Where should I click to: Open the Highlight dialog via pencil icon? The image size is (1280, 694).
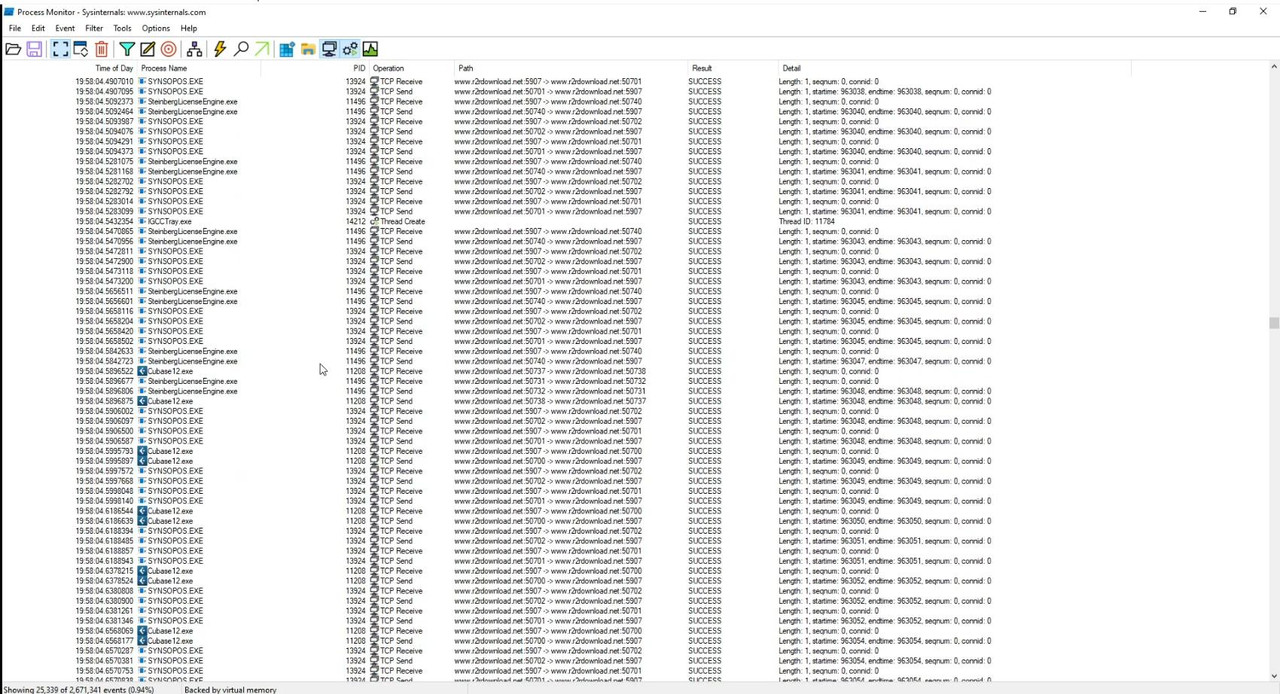[x=148, y=49]
